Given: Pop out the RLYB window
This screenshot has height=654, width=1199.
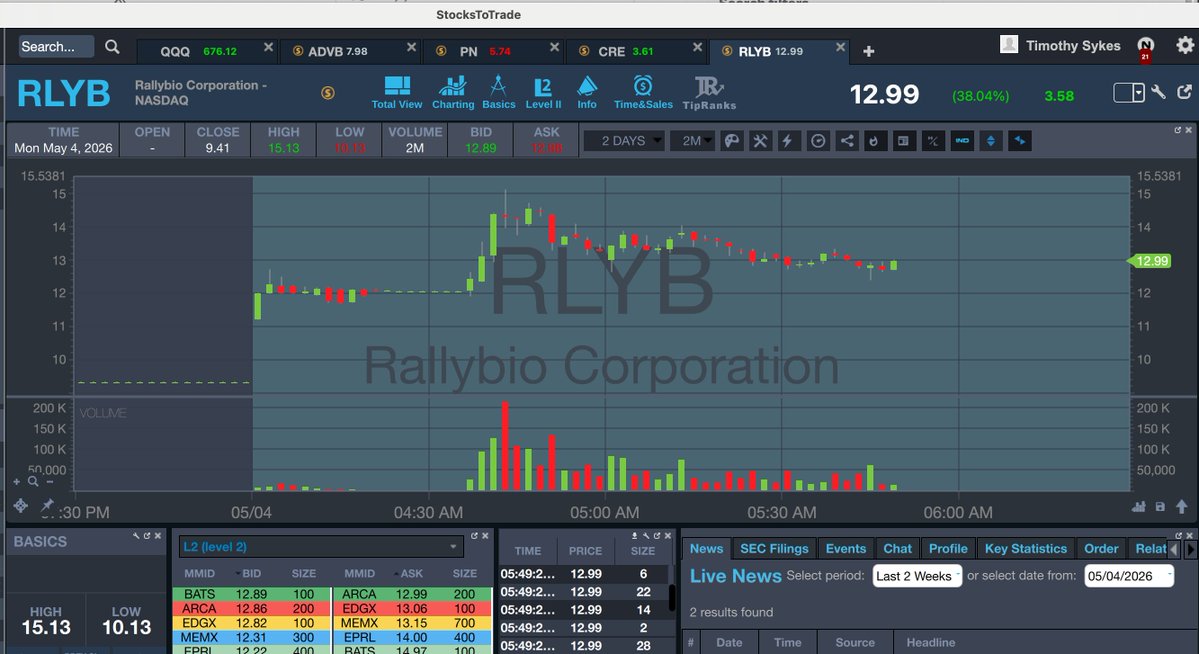Looking at the screenshot, I should click(x=1184, y=93).
